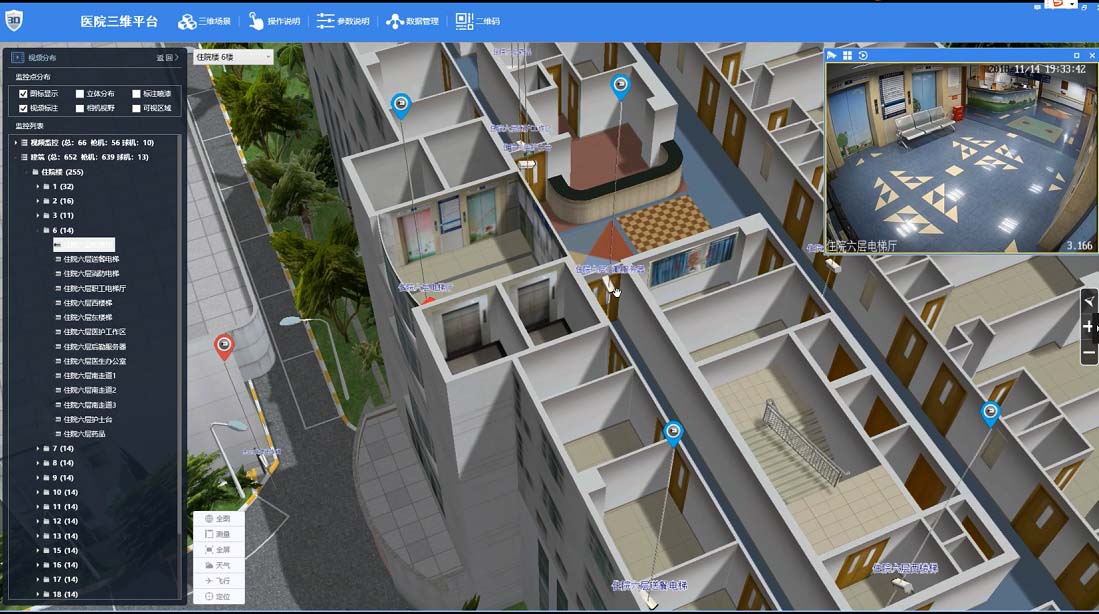
Task: Expand floor folder 7 (14)
Action: [38, 449]
